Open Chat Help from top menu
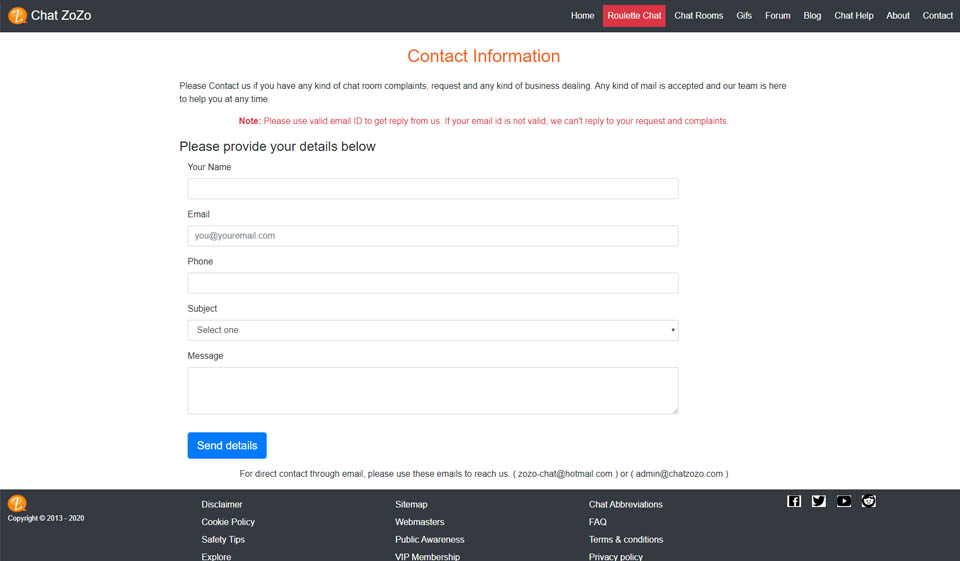The height and width of the screenshot is (561, 960). [854, 16]
